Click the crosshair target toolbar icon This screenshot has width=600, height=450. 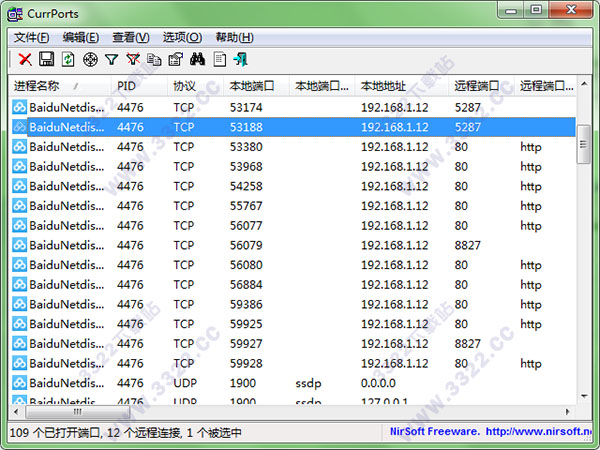(90, 60)
